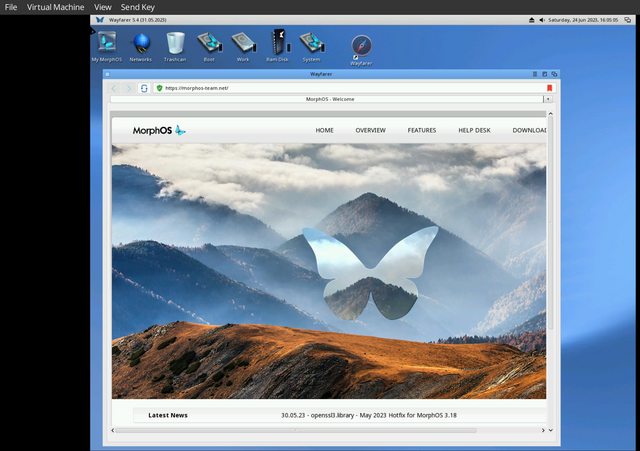Open the My MorphOS desktop icon

click(107, 47)
